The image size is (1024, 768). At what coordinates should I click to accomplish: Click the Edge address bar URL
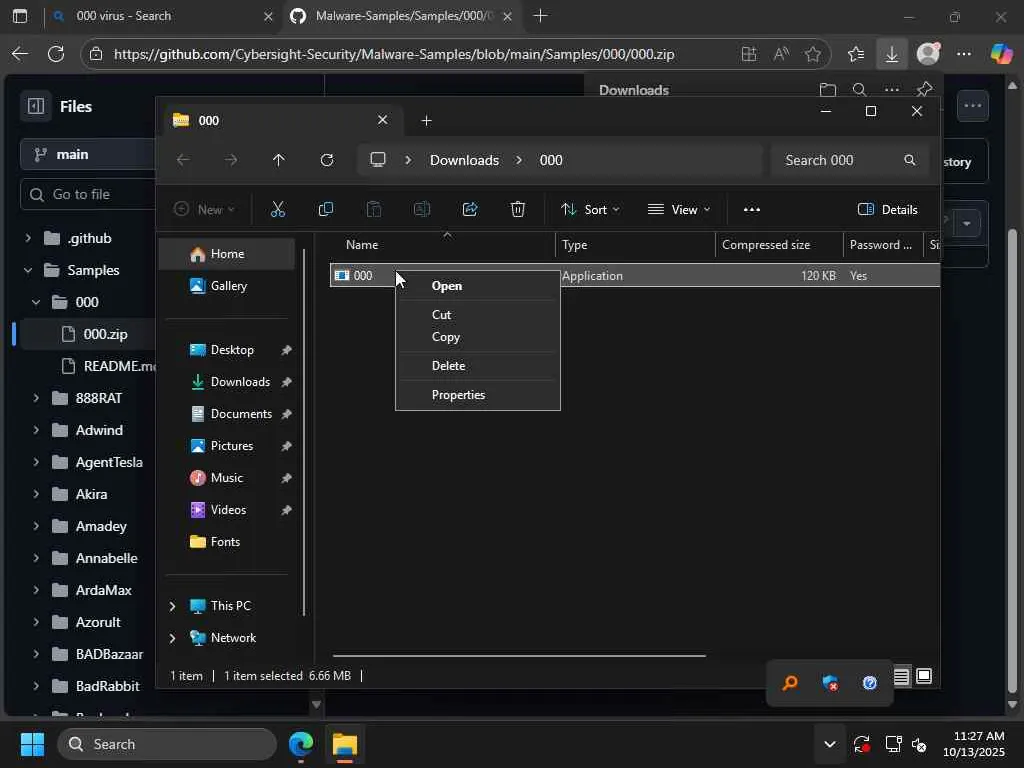pos(394,54)
